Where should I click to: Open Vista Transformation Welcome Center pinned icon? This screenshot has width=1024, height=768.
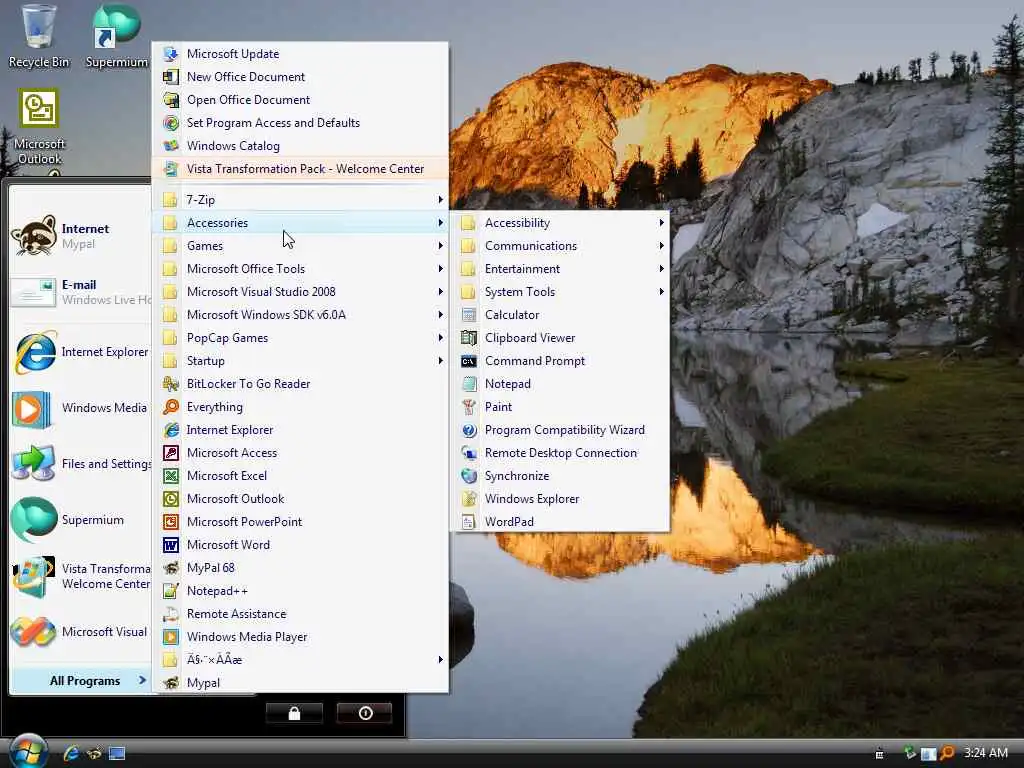pos(33,577)
